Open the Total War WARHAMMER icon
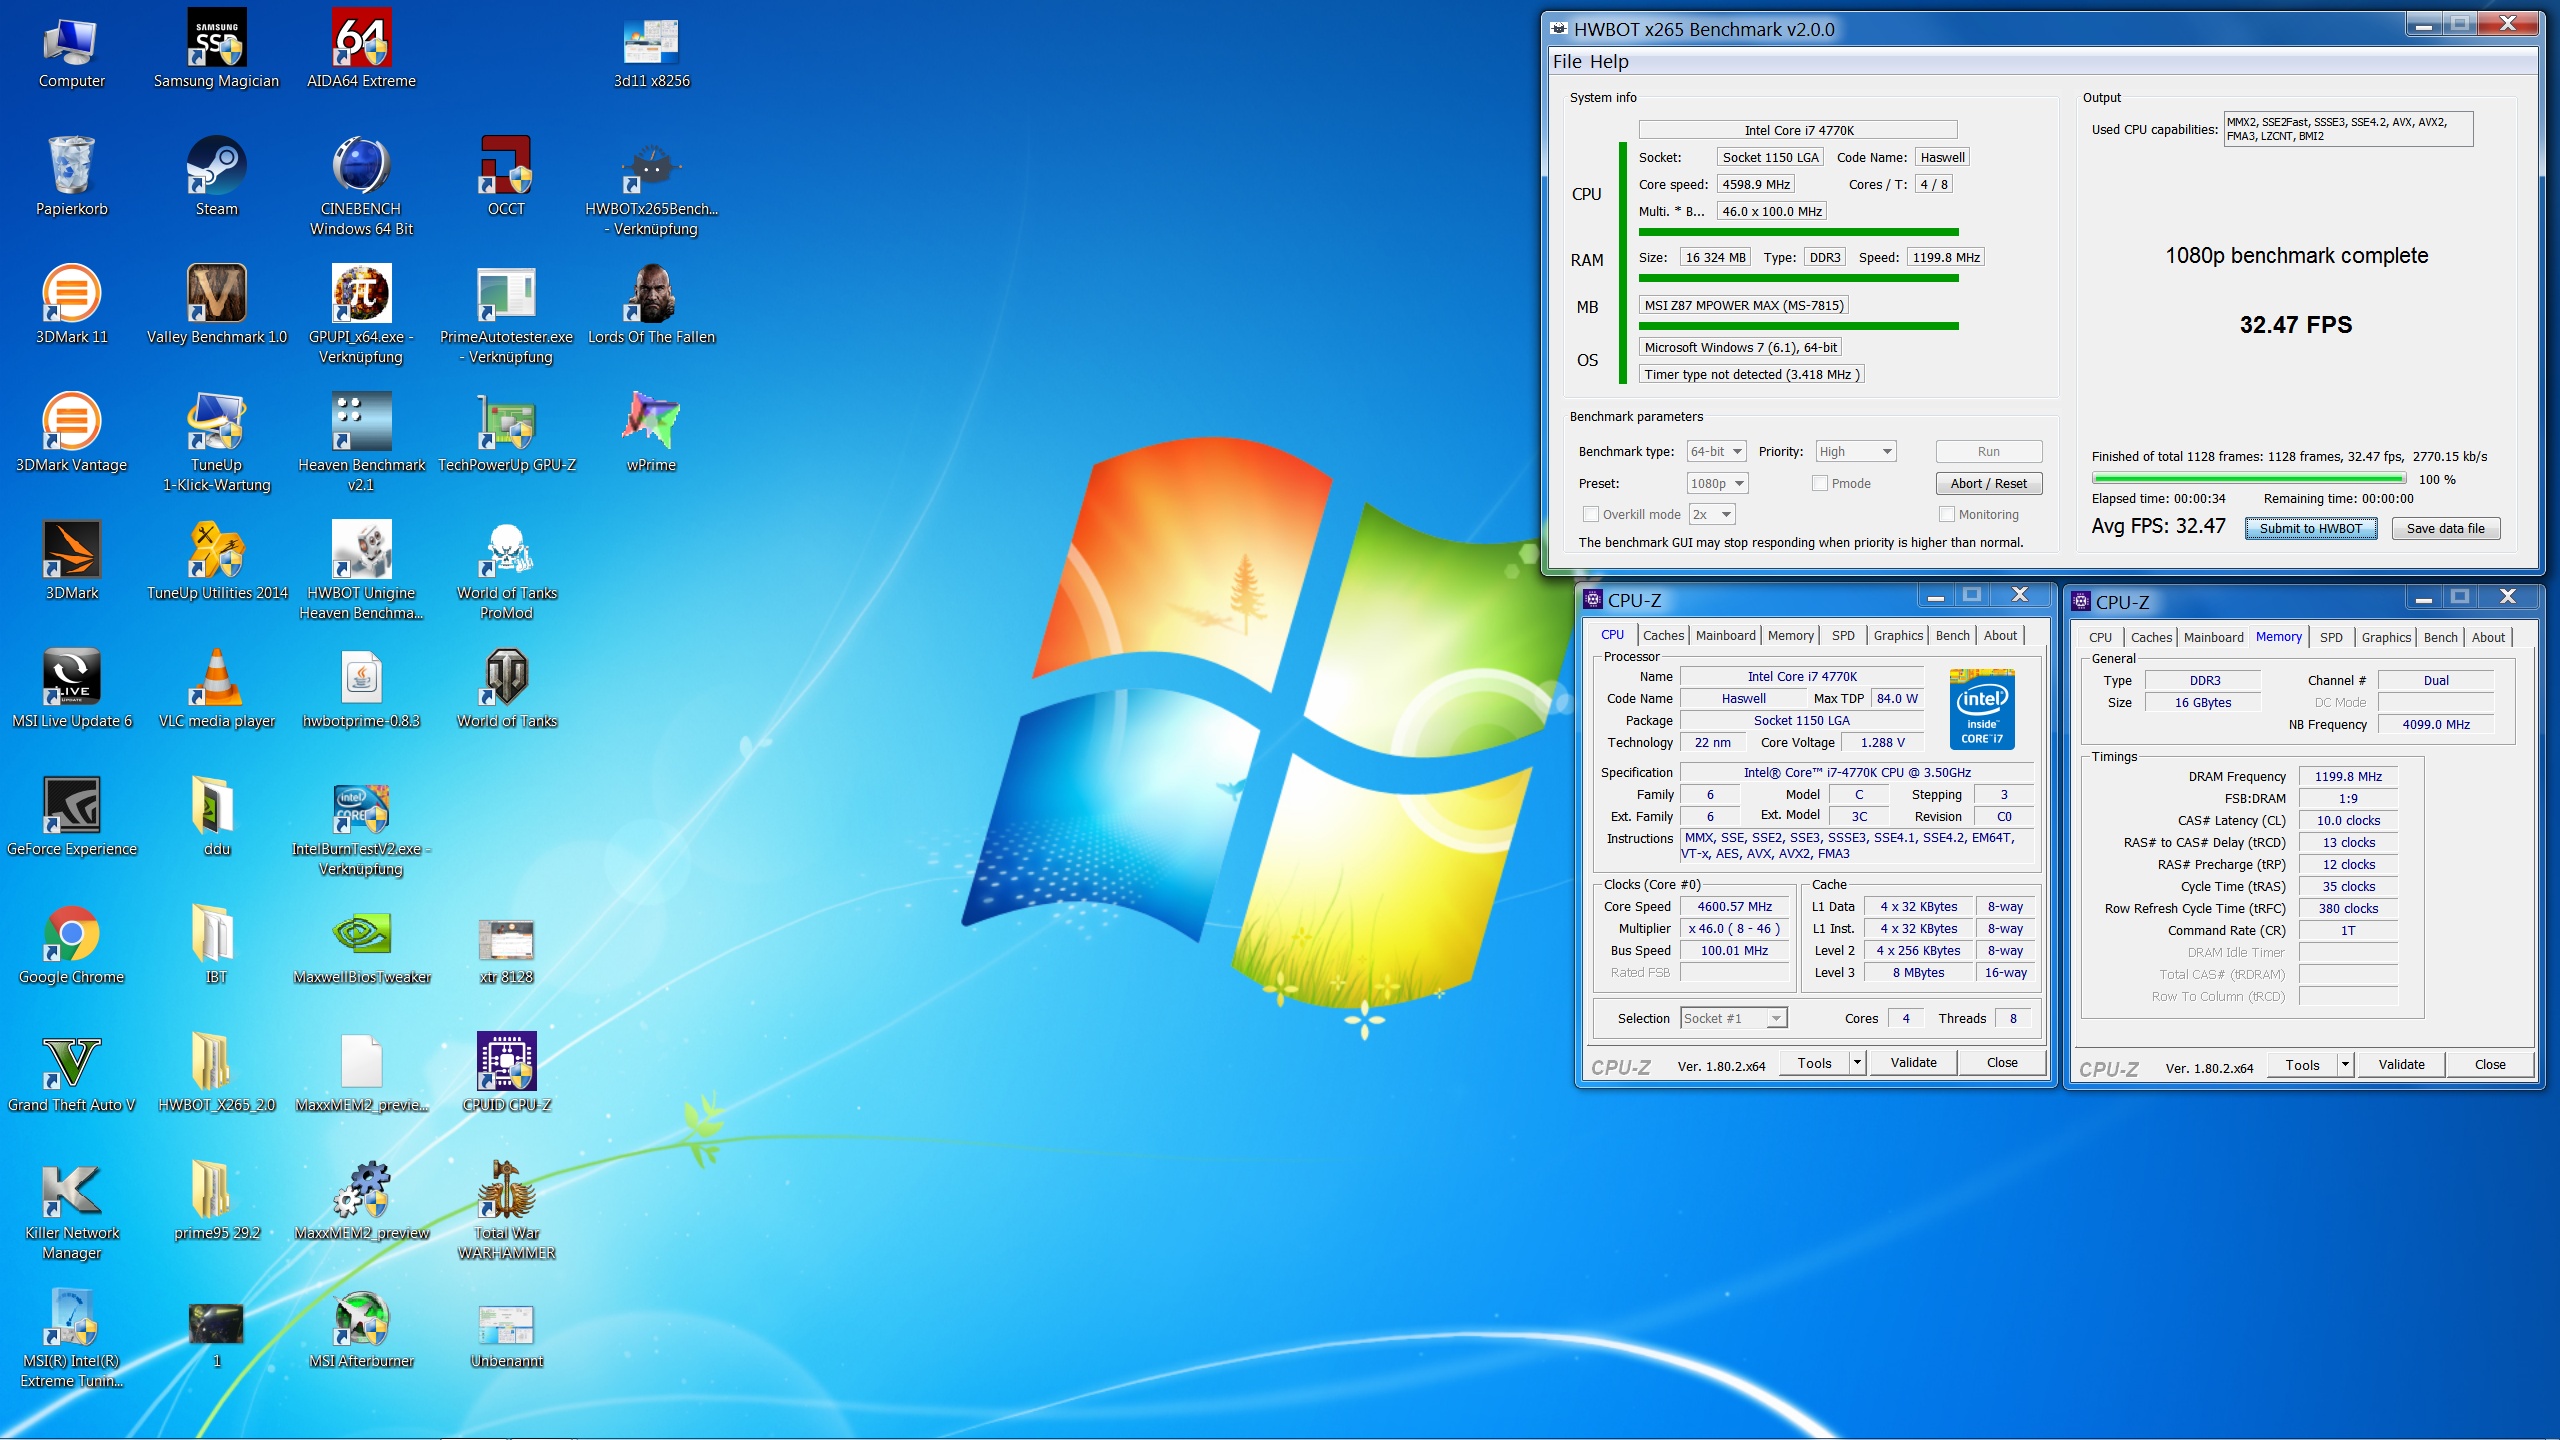 [506, 1211]
